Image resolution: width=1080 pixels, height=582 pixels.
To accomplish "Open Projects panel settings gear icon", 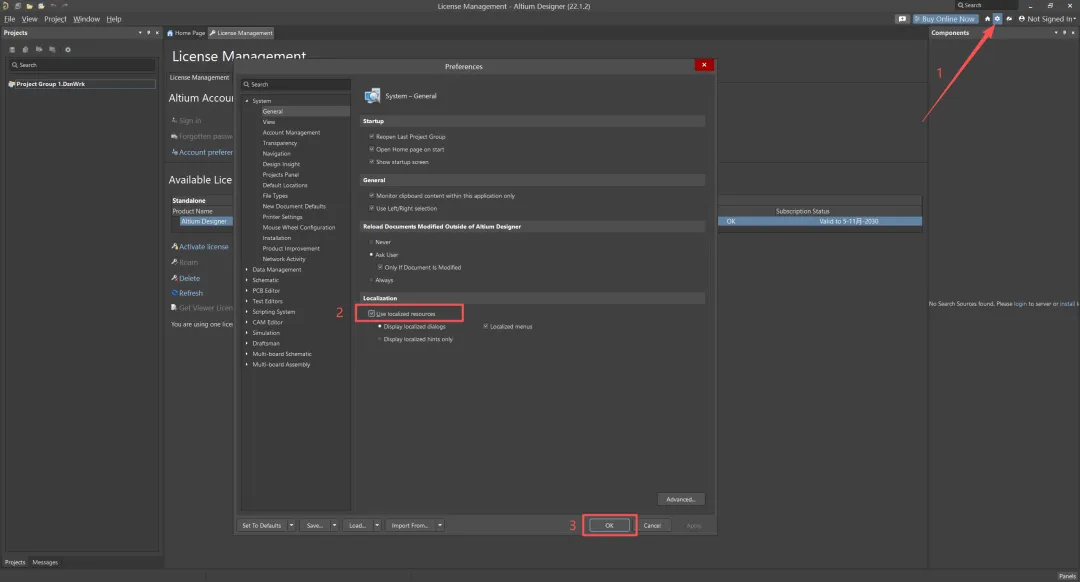I will [68, 50].
